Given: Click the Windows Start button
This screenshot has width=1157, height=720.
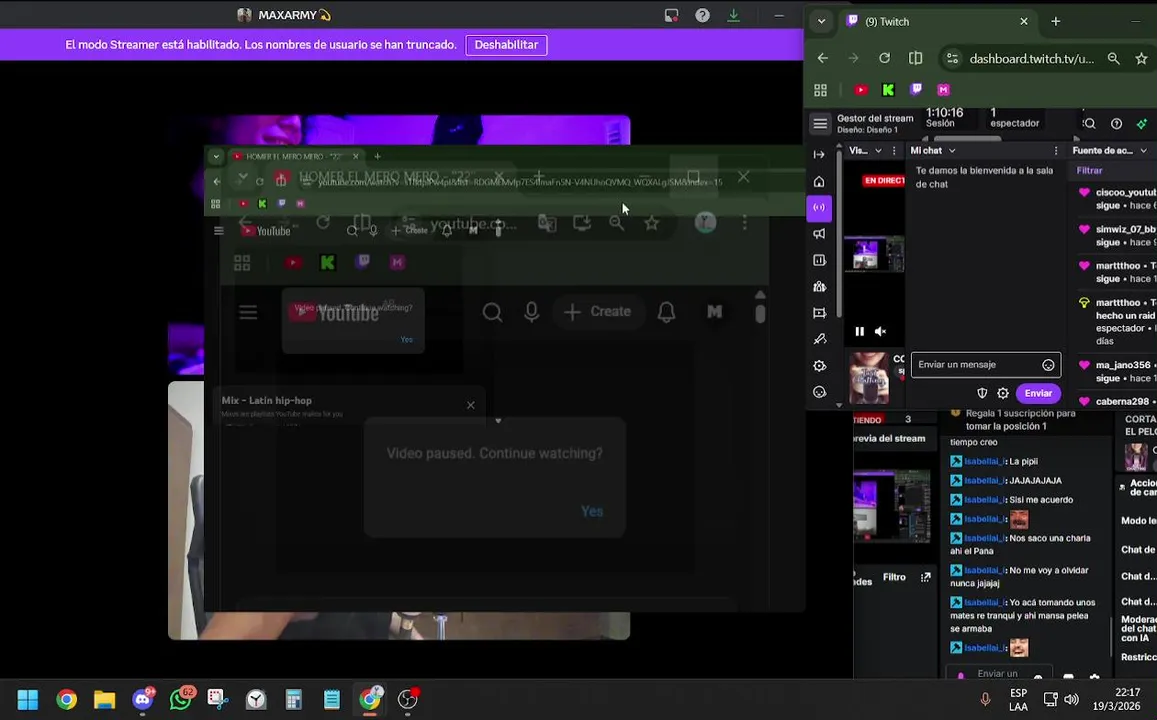Looking at the screenshot, I should point(28,699).
